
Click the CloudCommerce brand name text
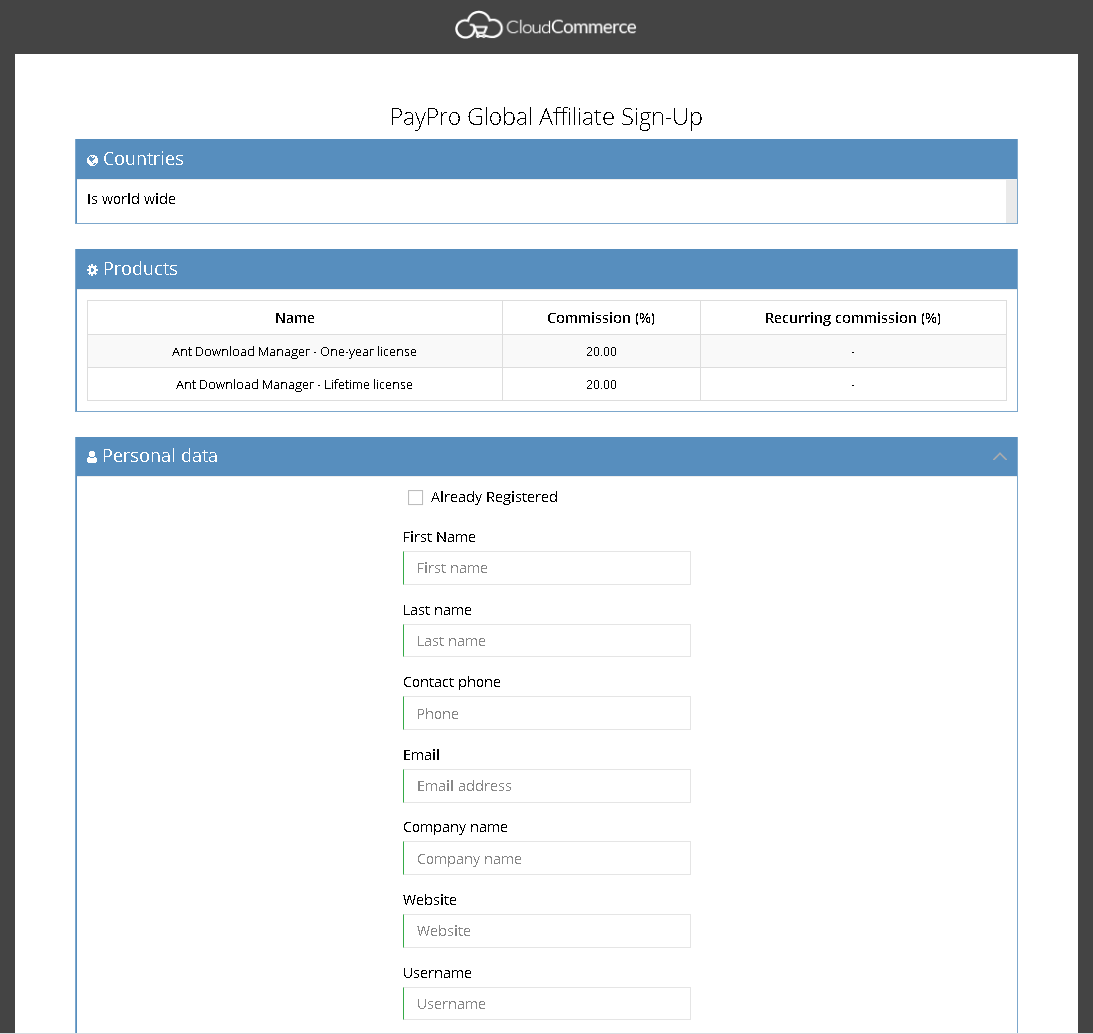pyautogui.click(x=571, y=27)
